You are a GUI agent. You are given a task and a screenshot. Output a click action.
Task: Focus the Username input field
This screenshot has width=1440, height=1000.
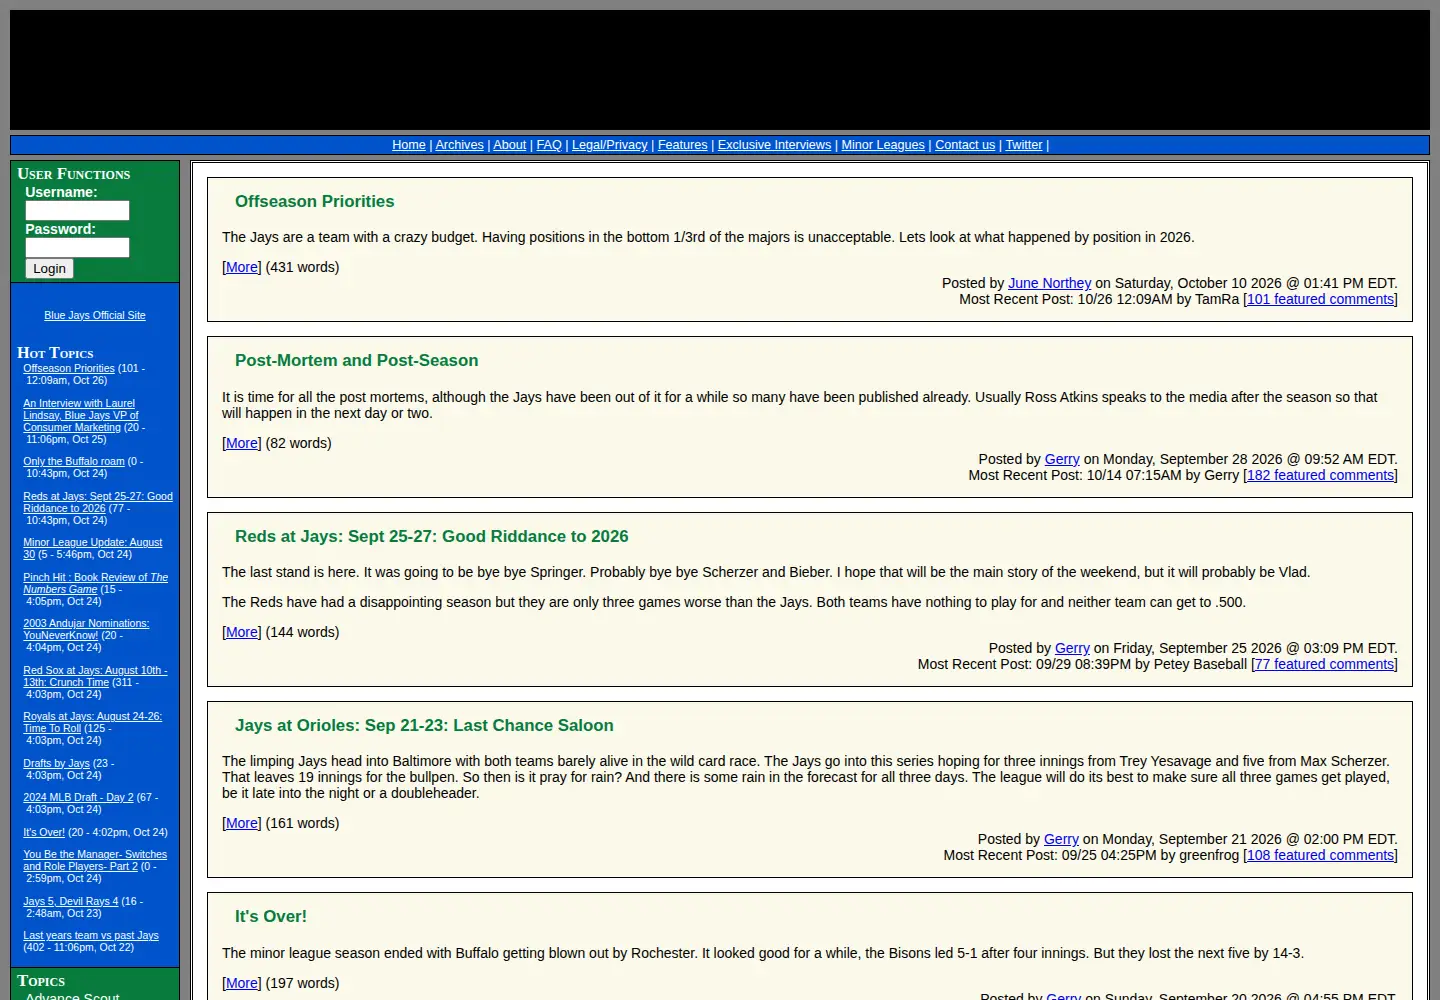77,210
